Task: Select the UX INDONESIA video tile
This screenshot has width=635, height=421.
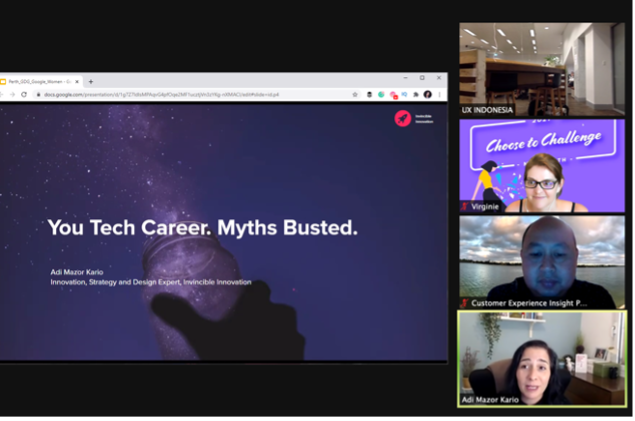Action: point(541,69)
